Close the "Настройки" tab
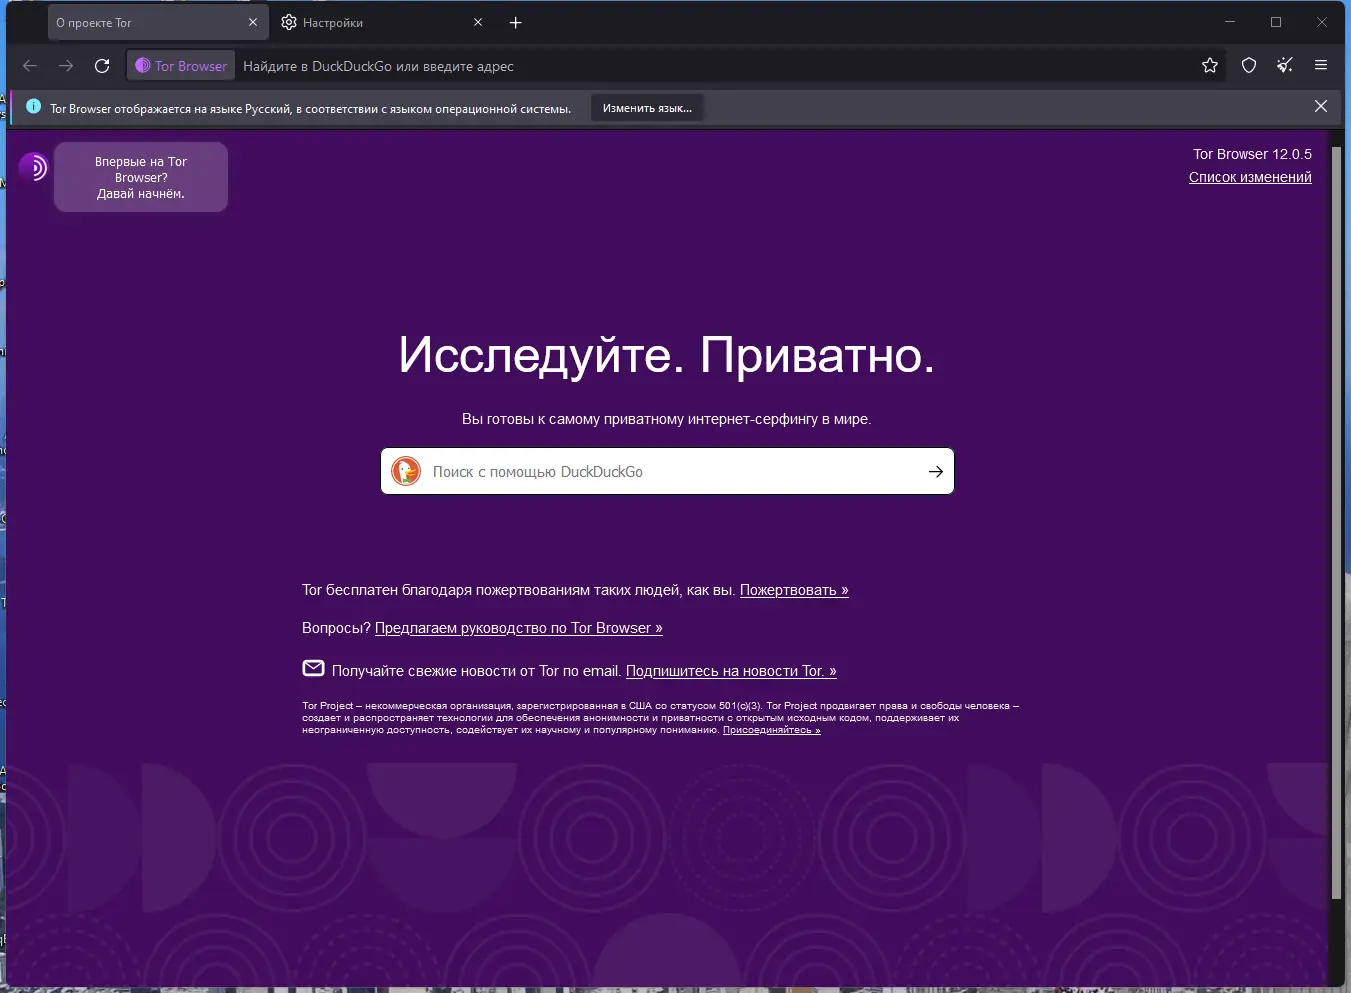 (478, 22)
